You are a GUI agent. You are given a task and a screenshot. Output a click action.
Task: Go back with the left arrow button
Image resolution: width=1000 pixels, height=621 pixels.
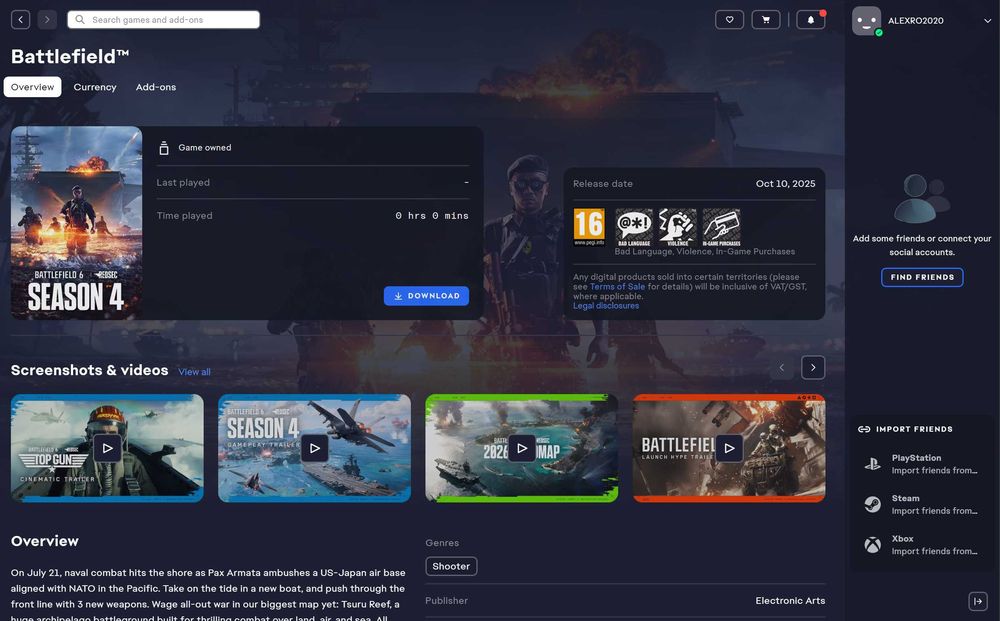[x=20, y=20]
